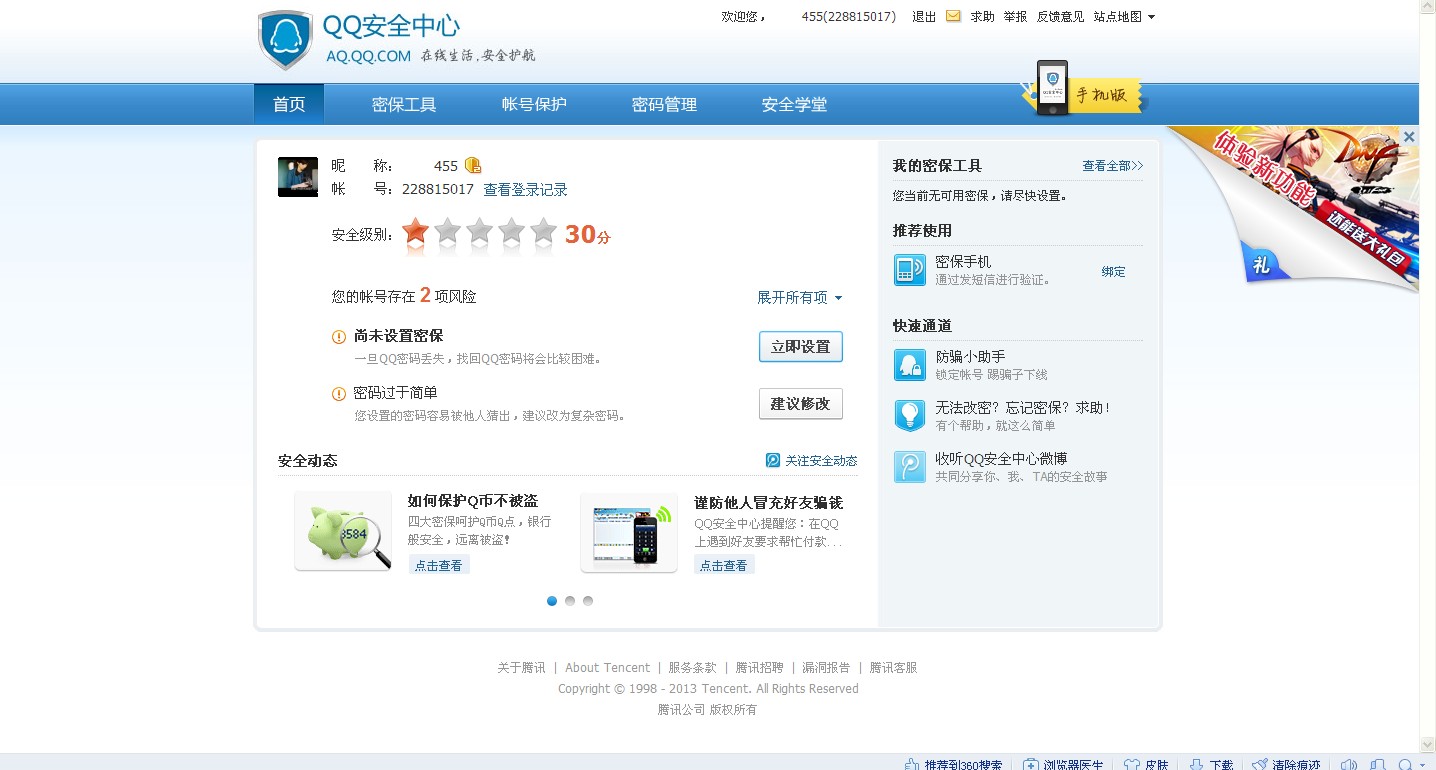Click the 立即设置 button
The image size is (1436, 770).
click(x=801, y=347)
